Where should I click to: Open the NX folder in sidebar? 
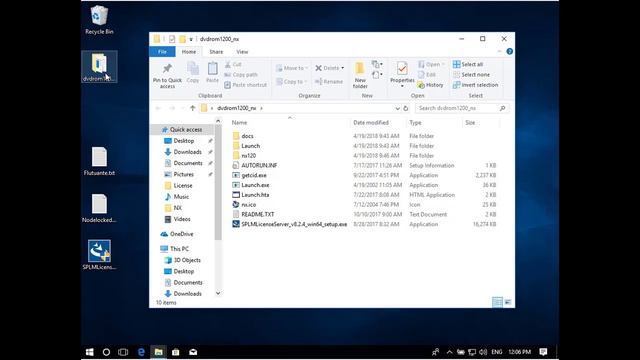[x=178, y=208]
